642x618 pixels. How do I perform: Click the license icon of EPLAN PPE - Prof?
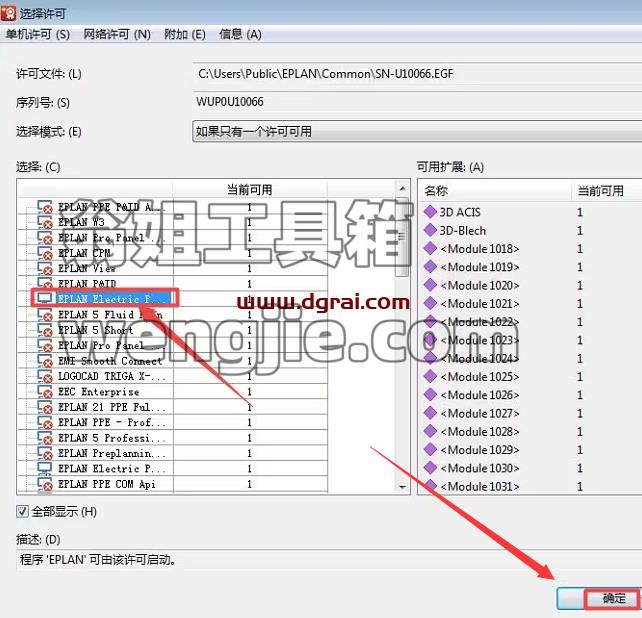[45, 422]
